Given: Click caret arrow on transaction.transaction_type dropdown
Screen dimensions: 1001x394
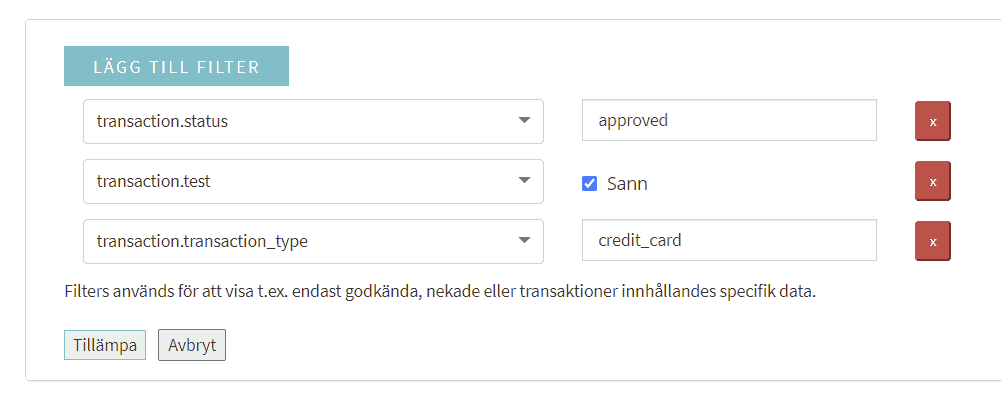Looking at the screenshot, I should 524,241.
